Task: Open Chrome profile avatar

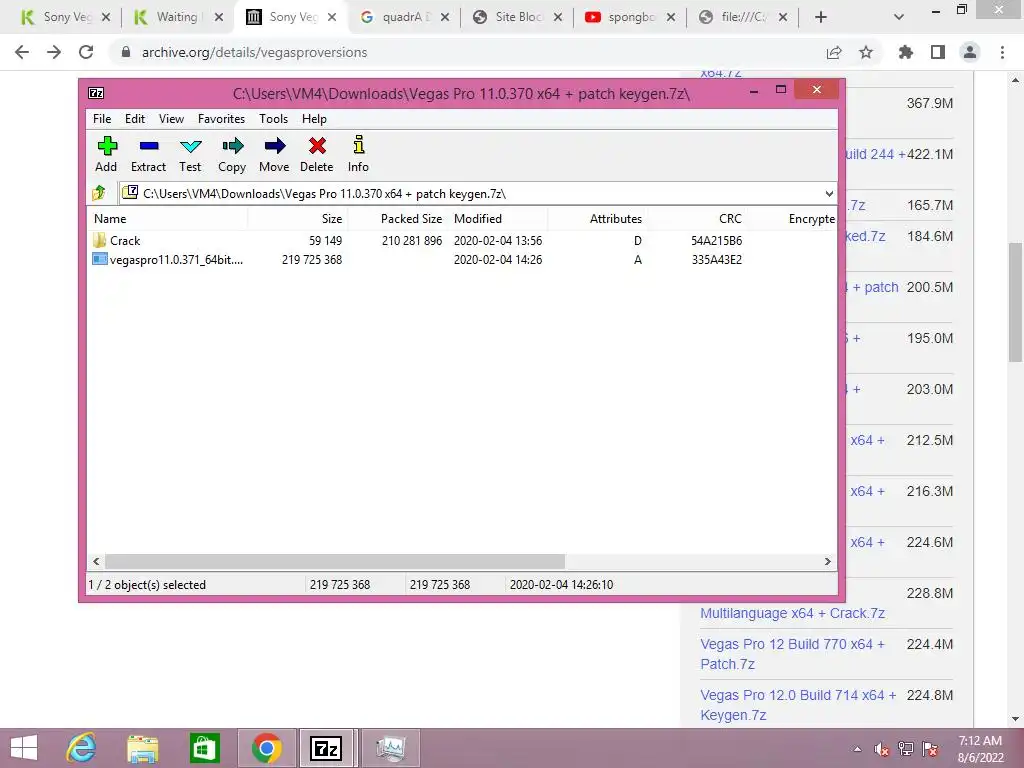Action: point(970,52)
